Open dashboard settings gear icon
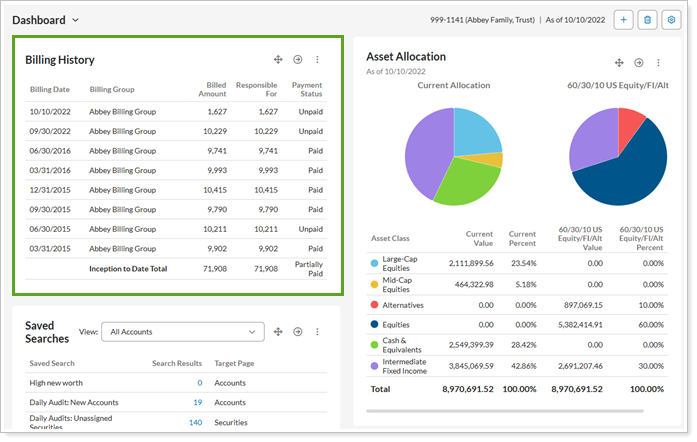The width and height of the screenshot is (697, 442). click(671, 19)
